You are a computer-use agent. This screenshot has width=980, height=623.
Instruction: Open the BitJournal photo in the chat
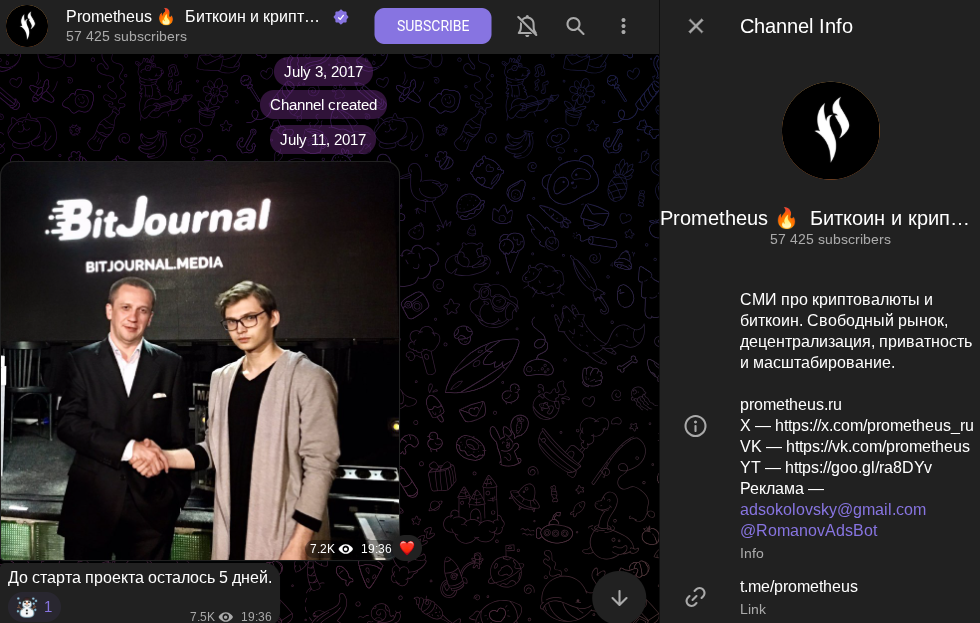click(200, 361)
